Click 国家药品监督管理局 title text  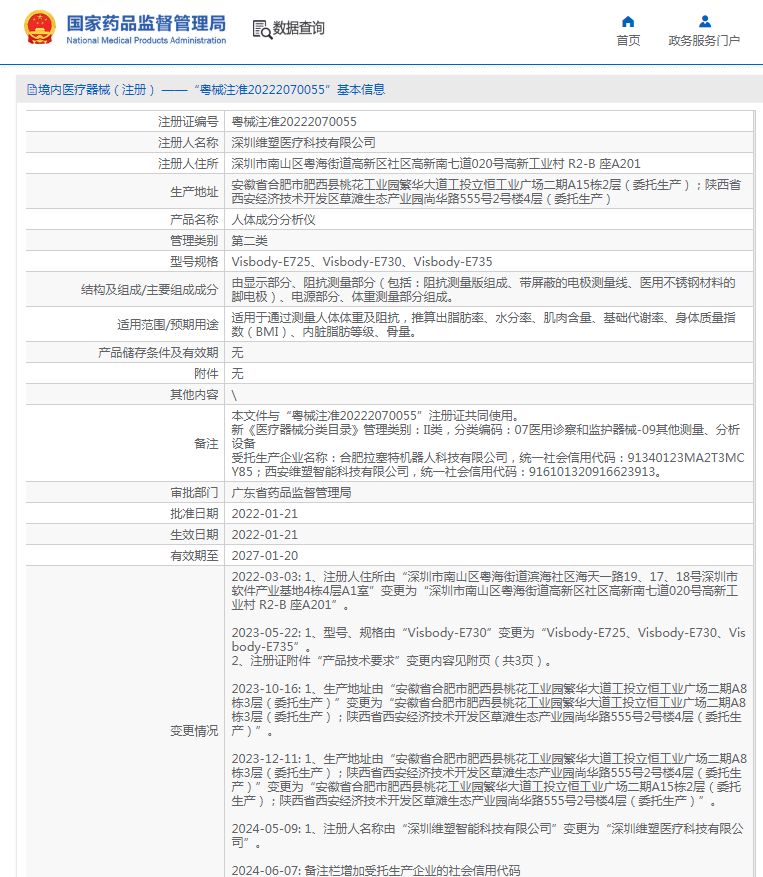click(147, 23)
